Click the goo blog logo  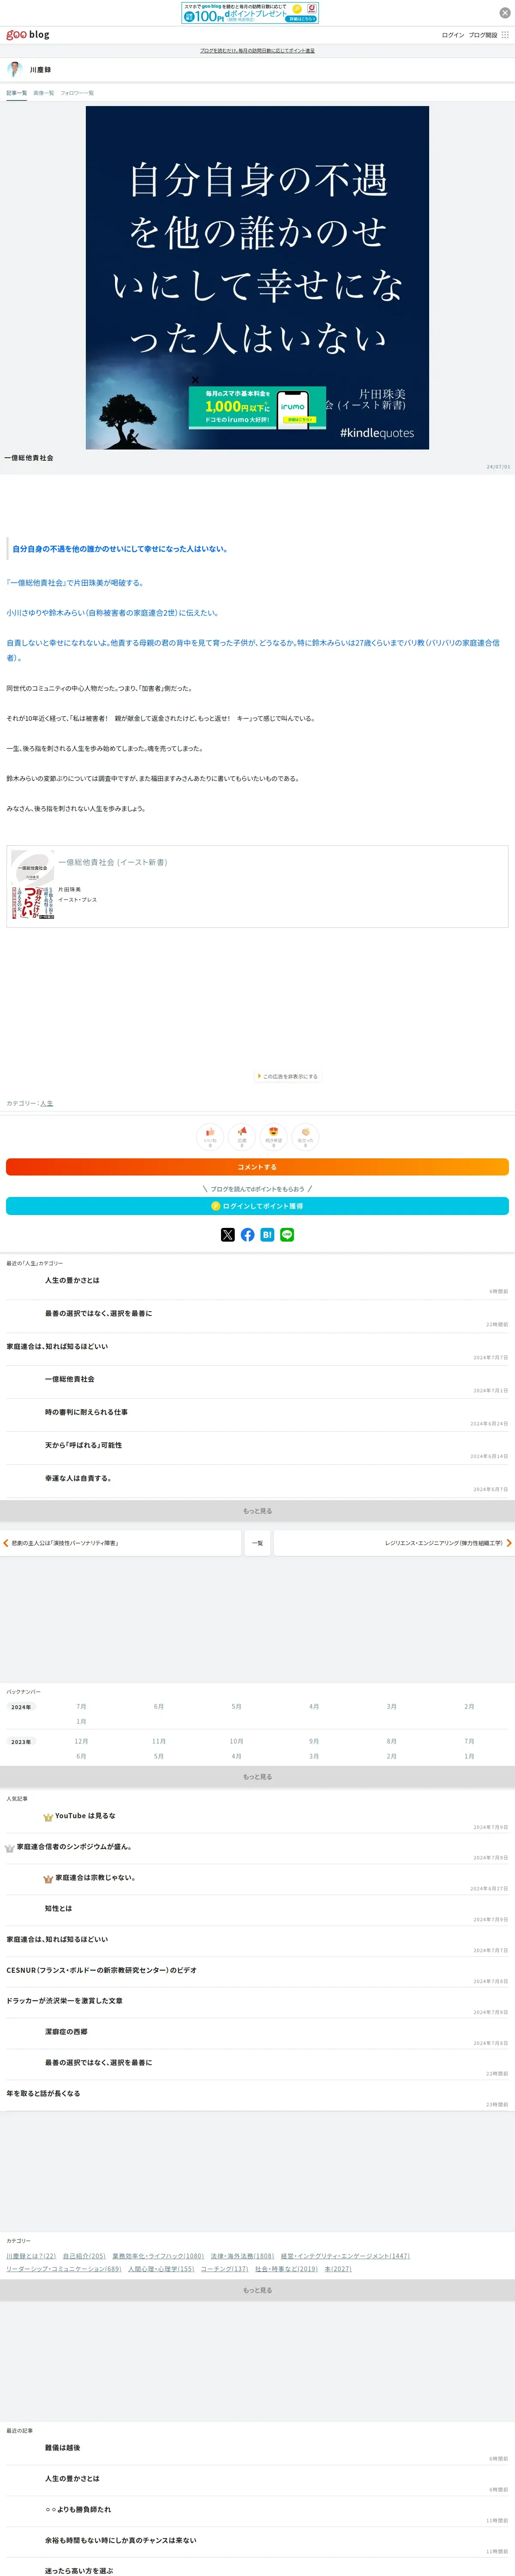[28, 35]
